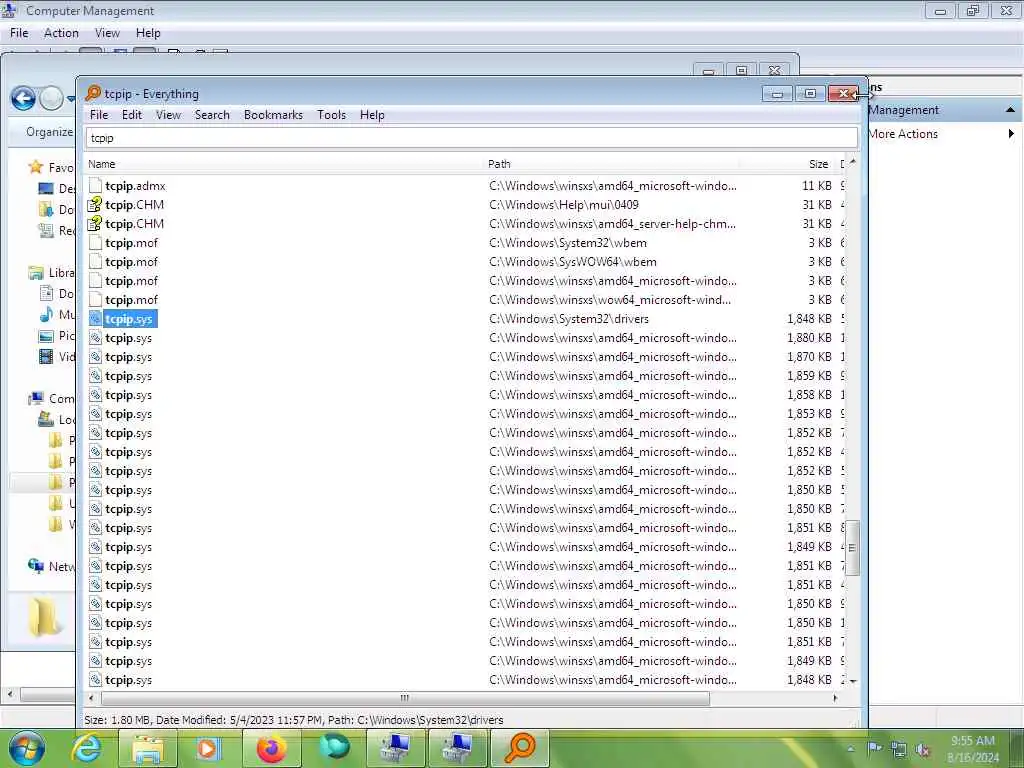Select the tcpip.admx file icon

[95, 186]
